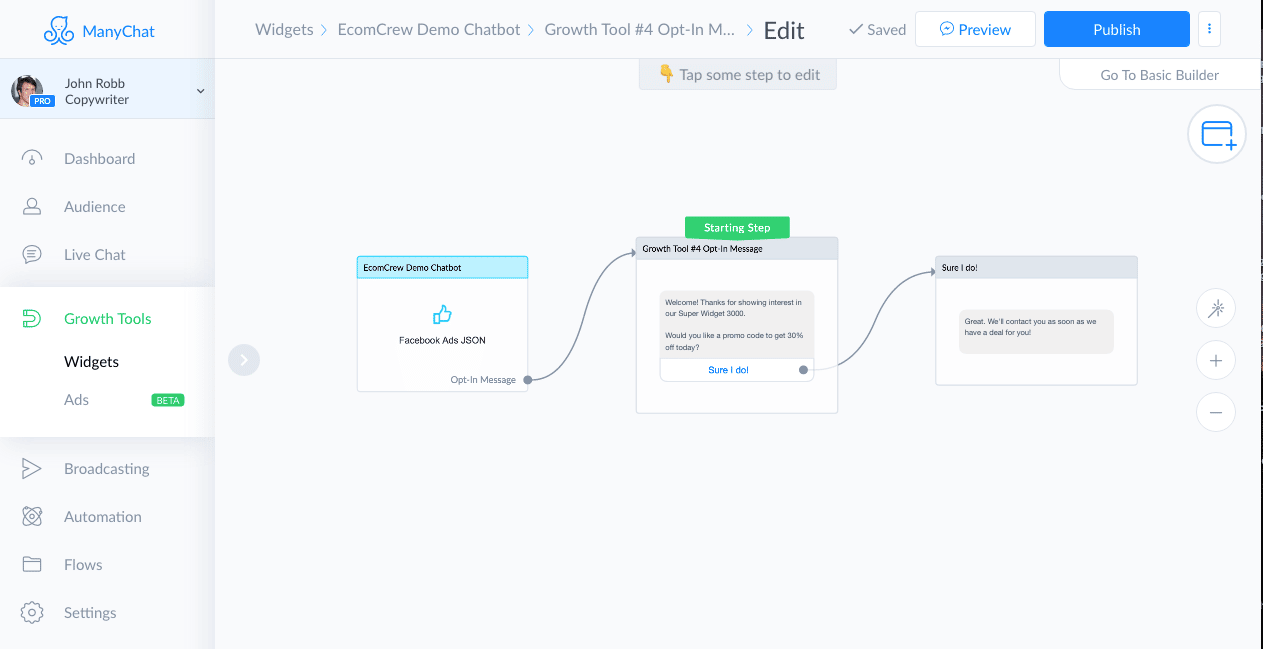Click the Widgets breadcrumb link

click(284, 29)
